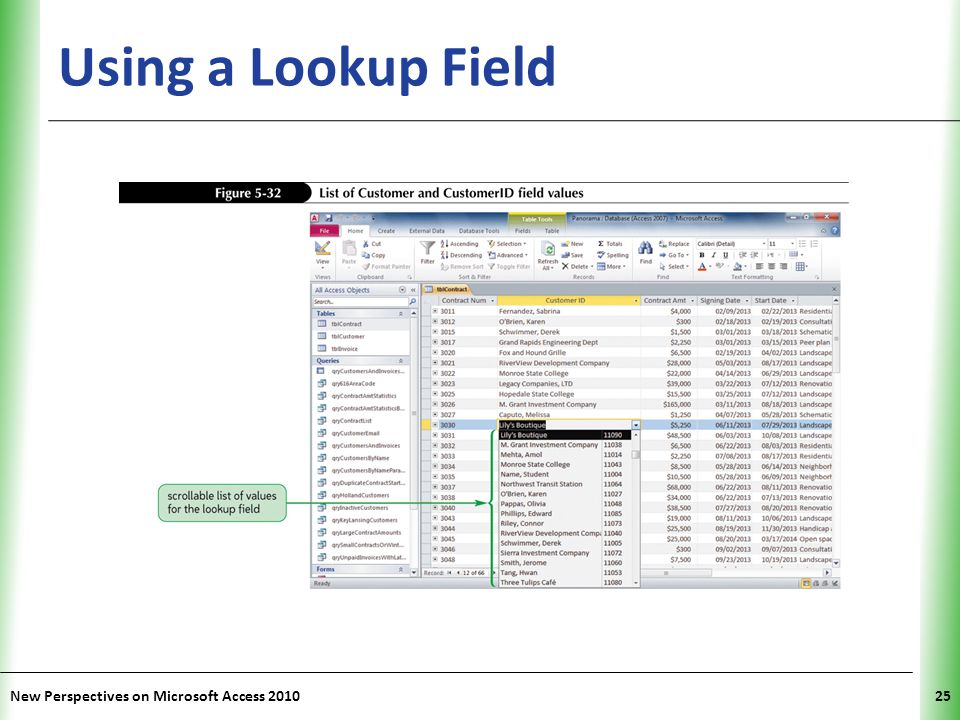Screen dimensions: 960x720
Task: Open the Selection filter dropdown
Action: click(508, 244)
